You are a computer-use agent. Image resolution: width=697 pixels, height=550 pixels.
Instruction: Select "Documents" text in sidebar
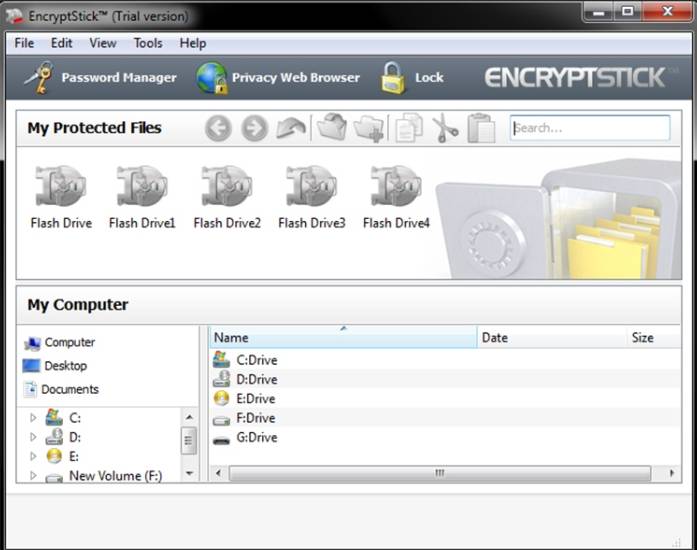70,389
